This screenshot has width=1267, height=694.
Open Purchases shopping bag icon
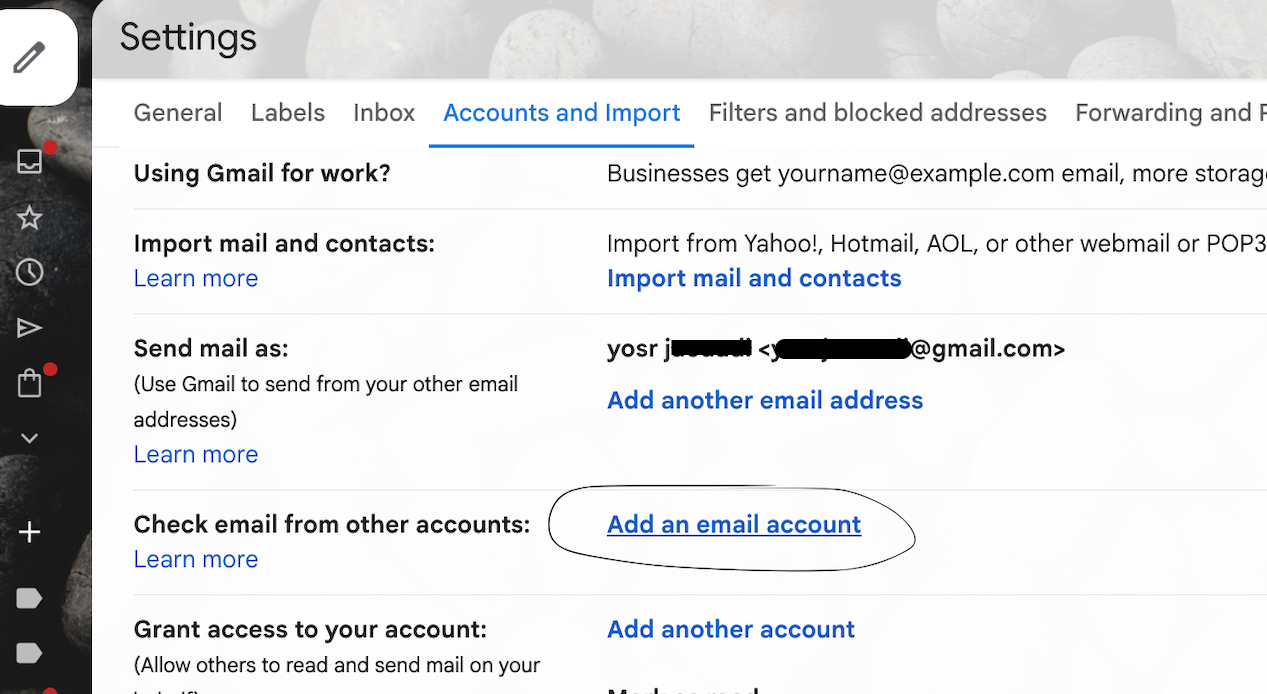click(29, 383)
